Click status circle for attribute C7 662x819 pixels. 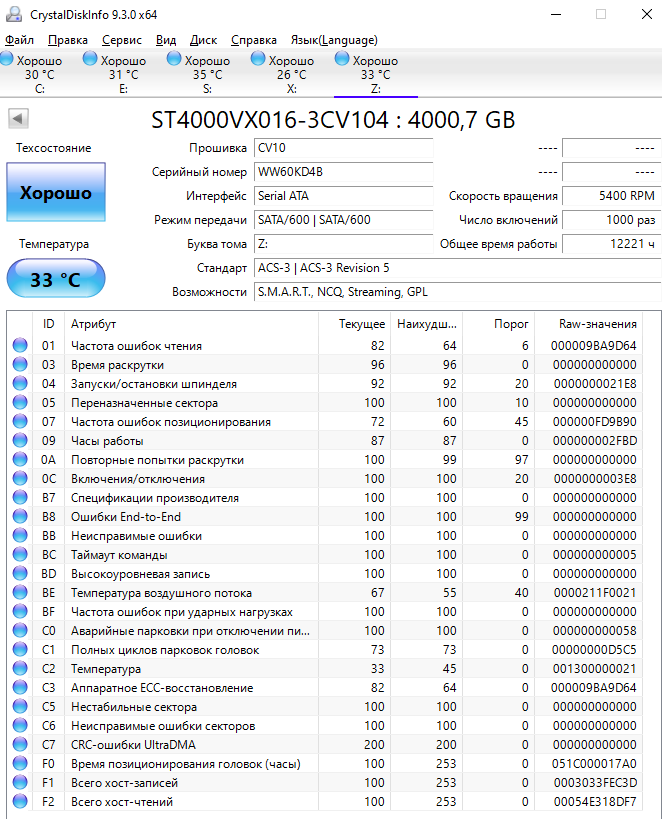[20, 744]
